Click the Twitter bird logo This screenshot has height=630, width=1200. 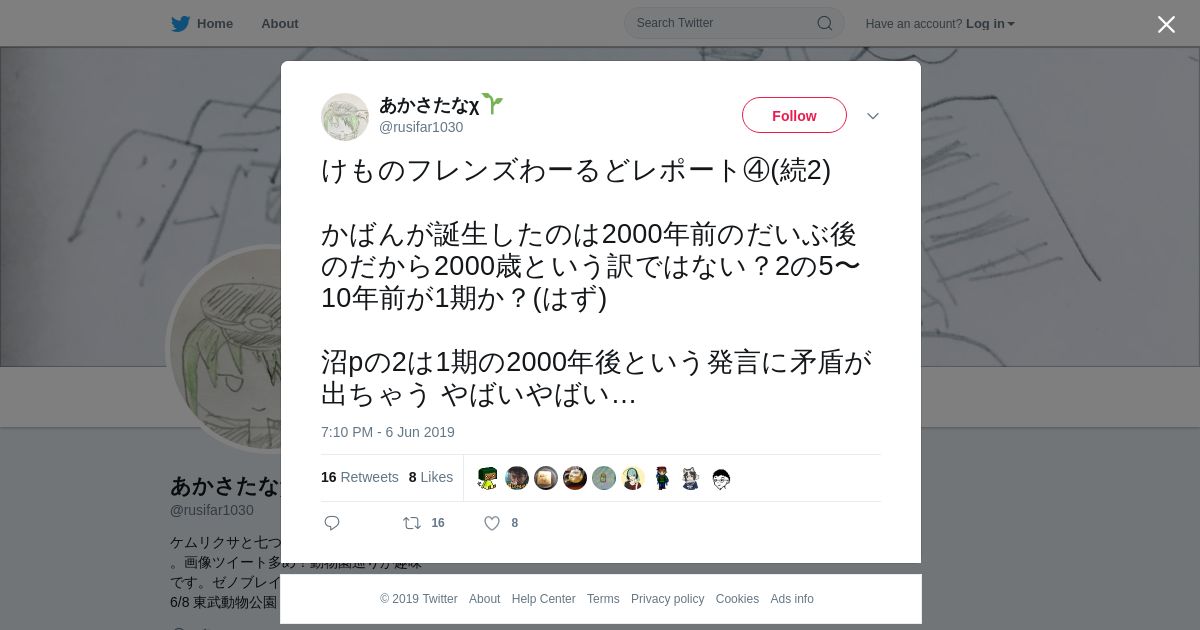(x=180, y=24)
